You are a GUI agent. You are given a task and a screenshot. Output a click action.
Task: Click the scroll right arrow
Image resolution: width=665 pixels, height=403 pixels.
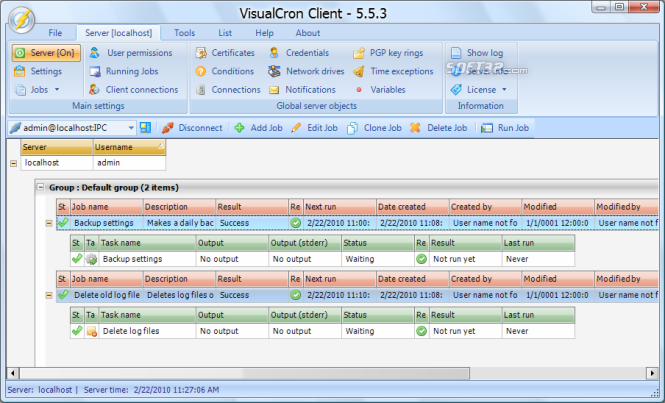point(652,373)
